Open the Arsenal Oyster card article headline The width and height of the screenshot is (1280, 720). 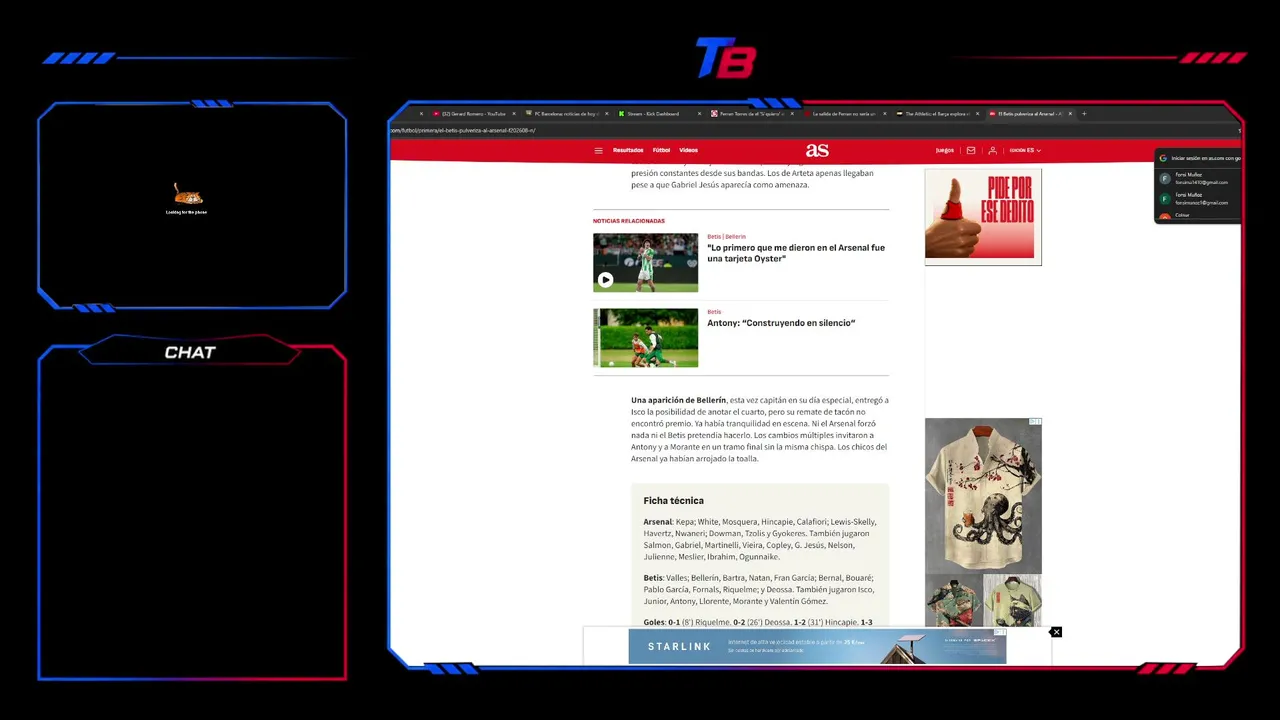click(796, 253)
